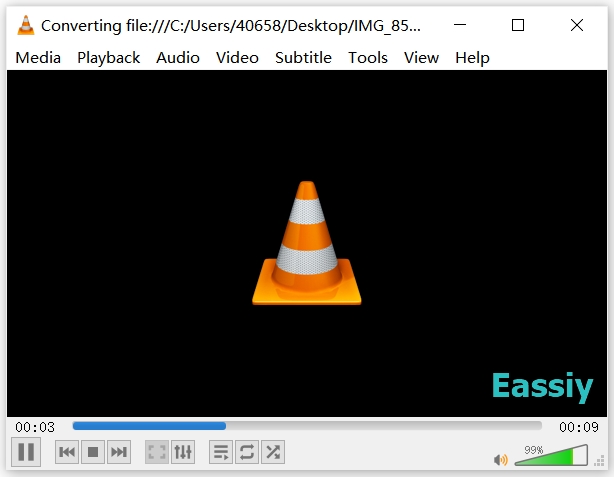Toggle fullscreen video mode

click(157, 452)
